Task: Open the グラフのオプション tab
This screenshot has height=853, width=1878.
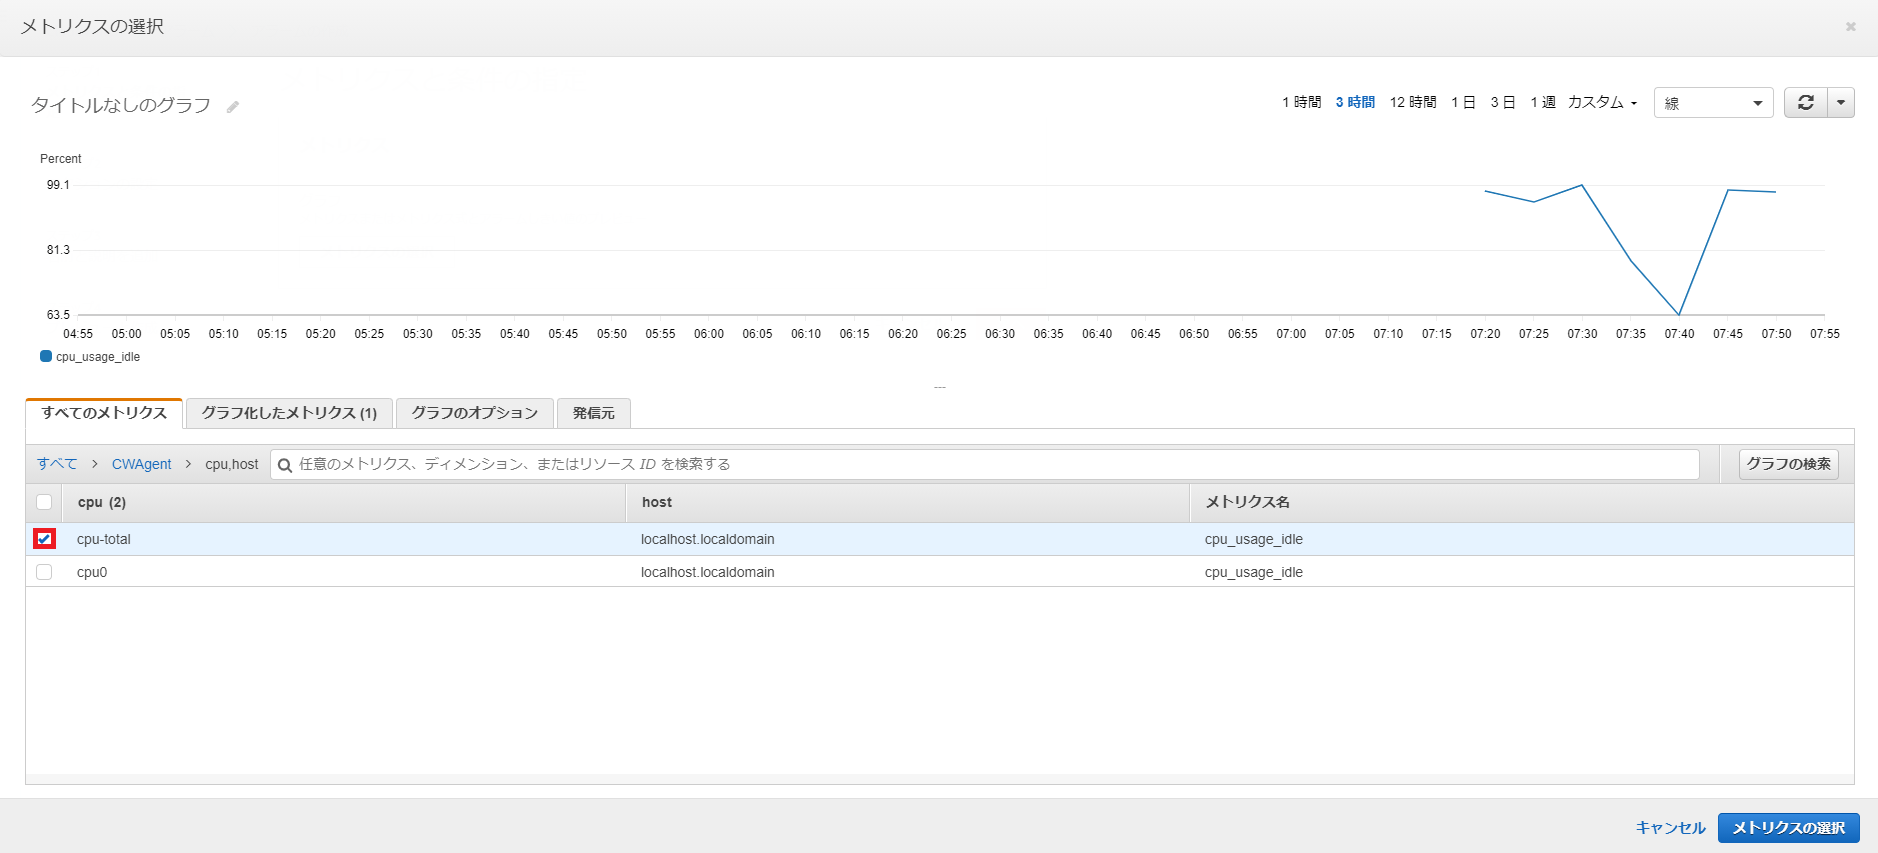Action: coord(475,413)
